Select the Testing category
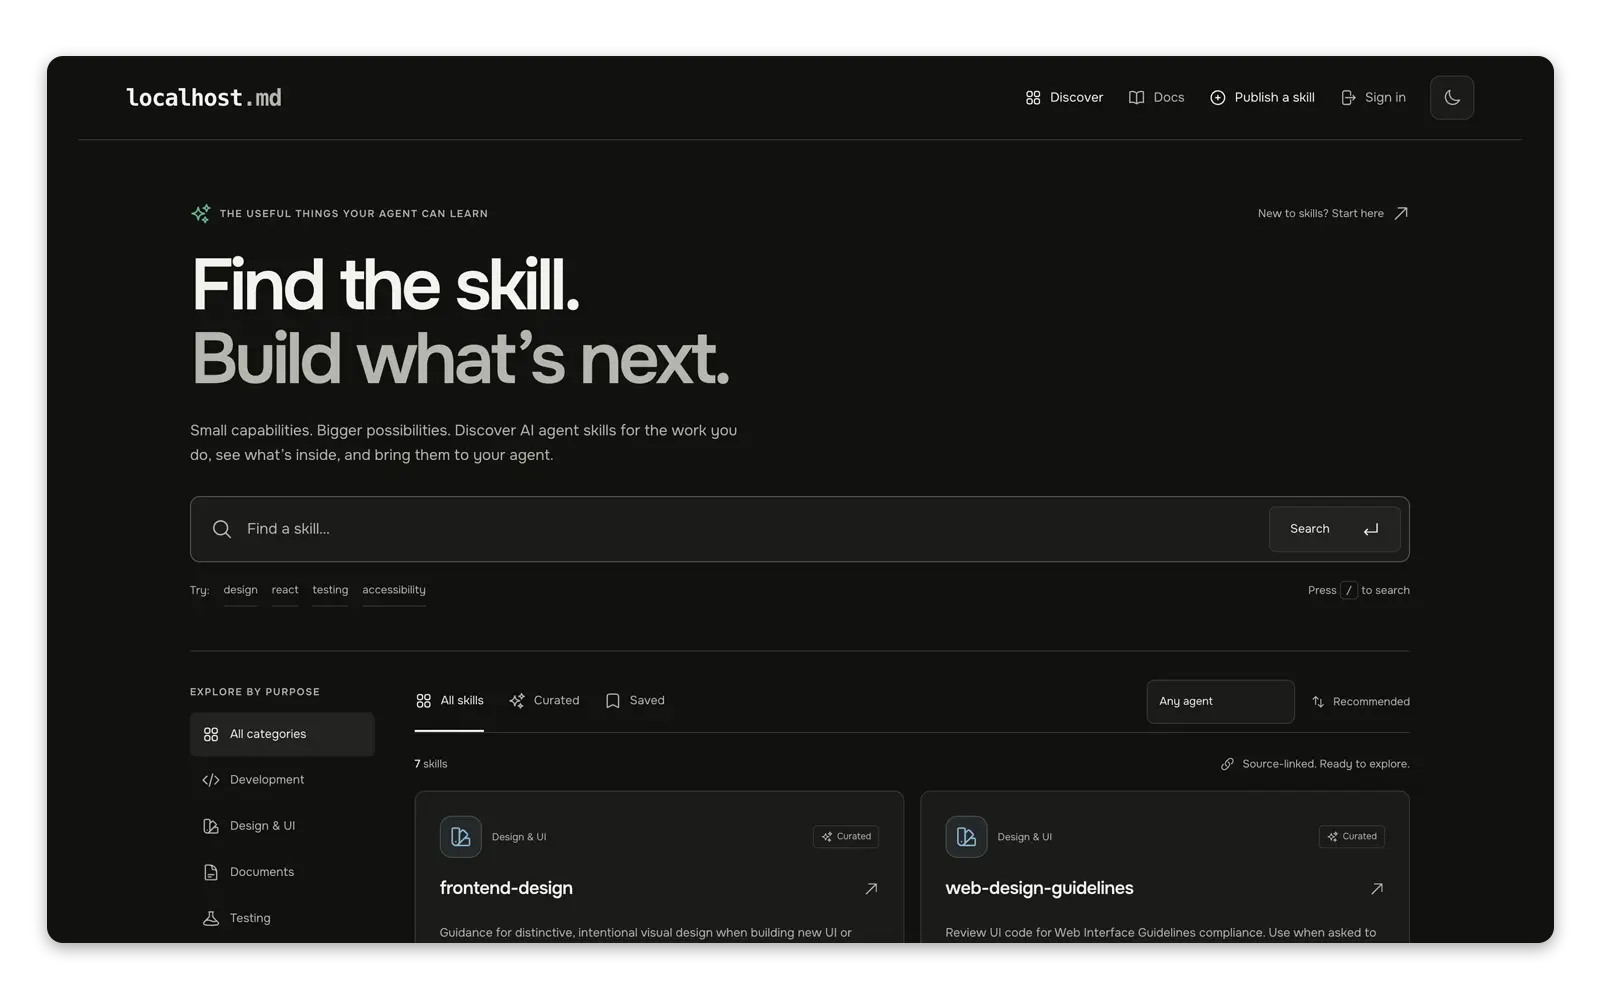Viewport: 1600px width, 1000px height. 282,918
